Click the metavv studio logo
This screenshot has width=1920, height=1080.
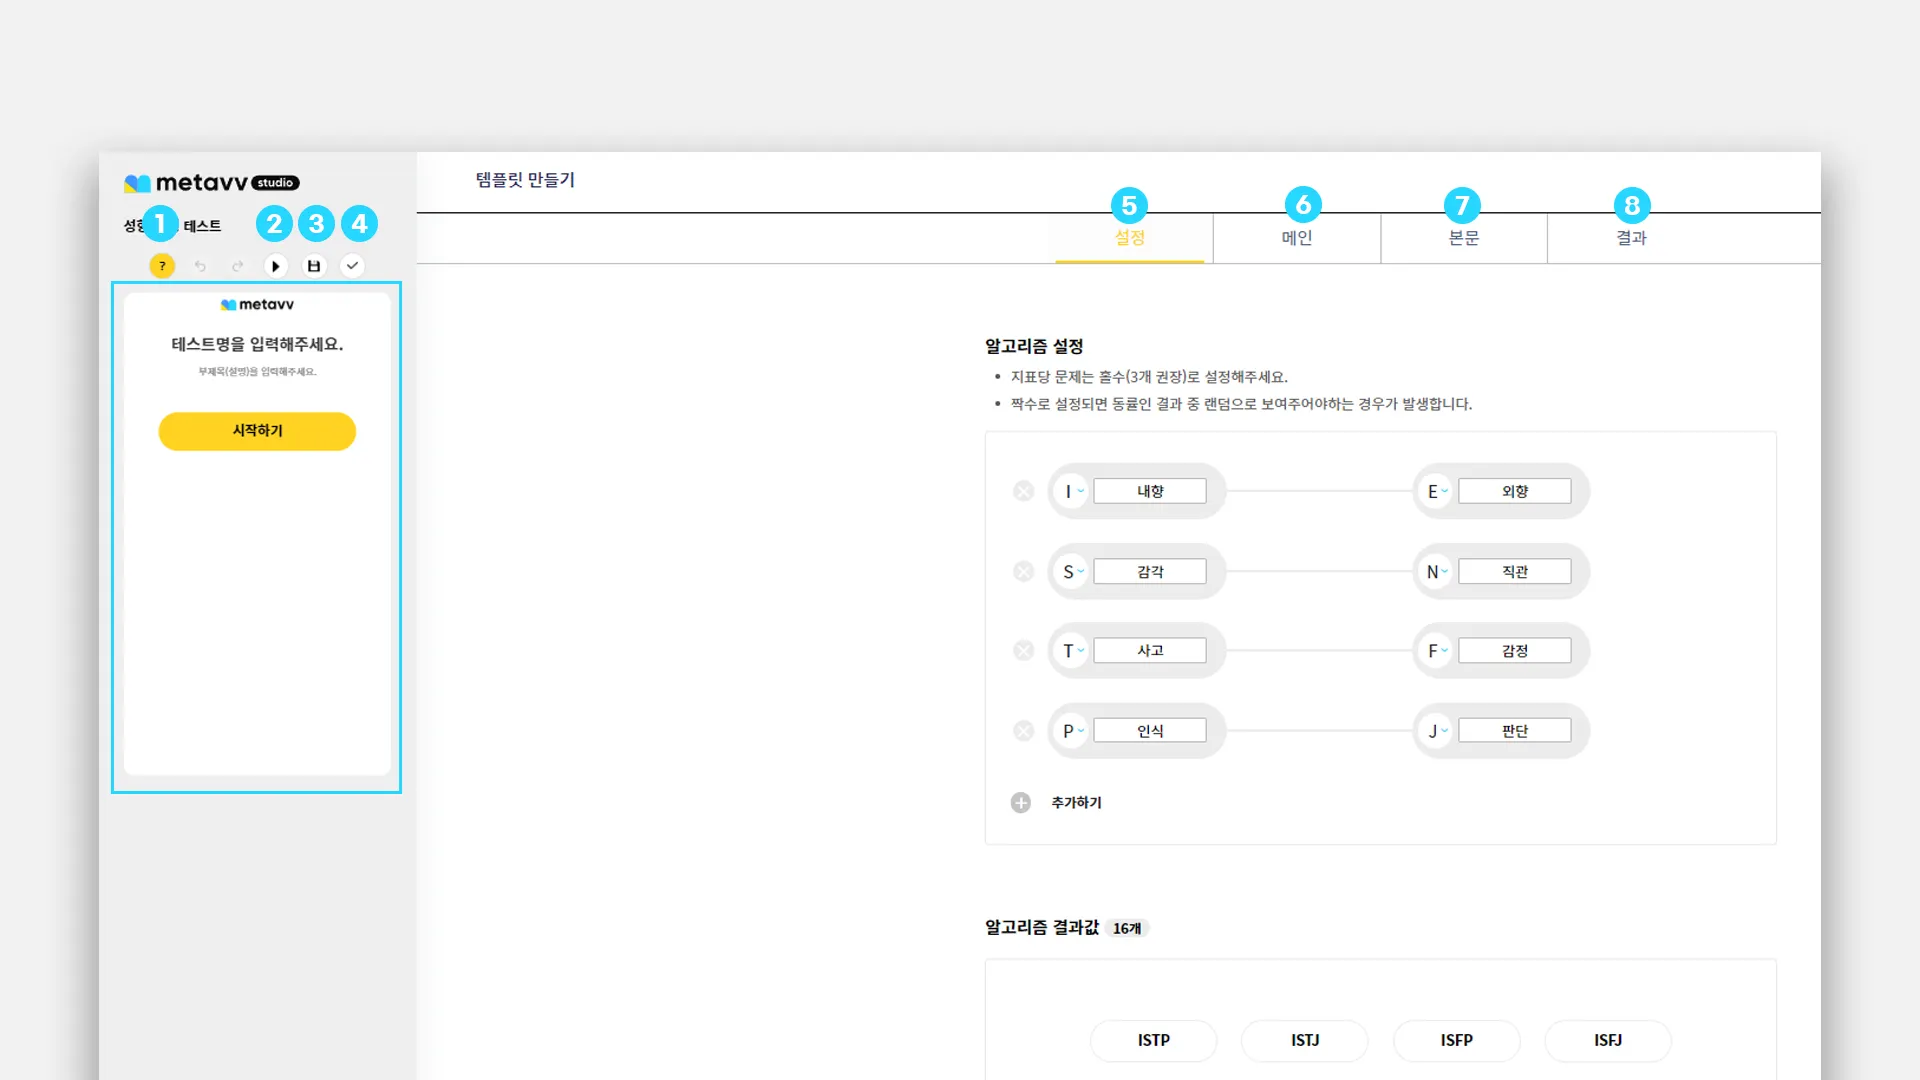click(211, 183)
